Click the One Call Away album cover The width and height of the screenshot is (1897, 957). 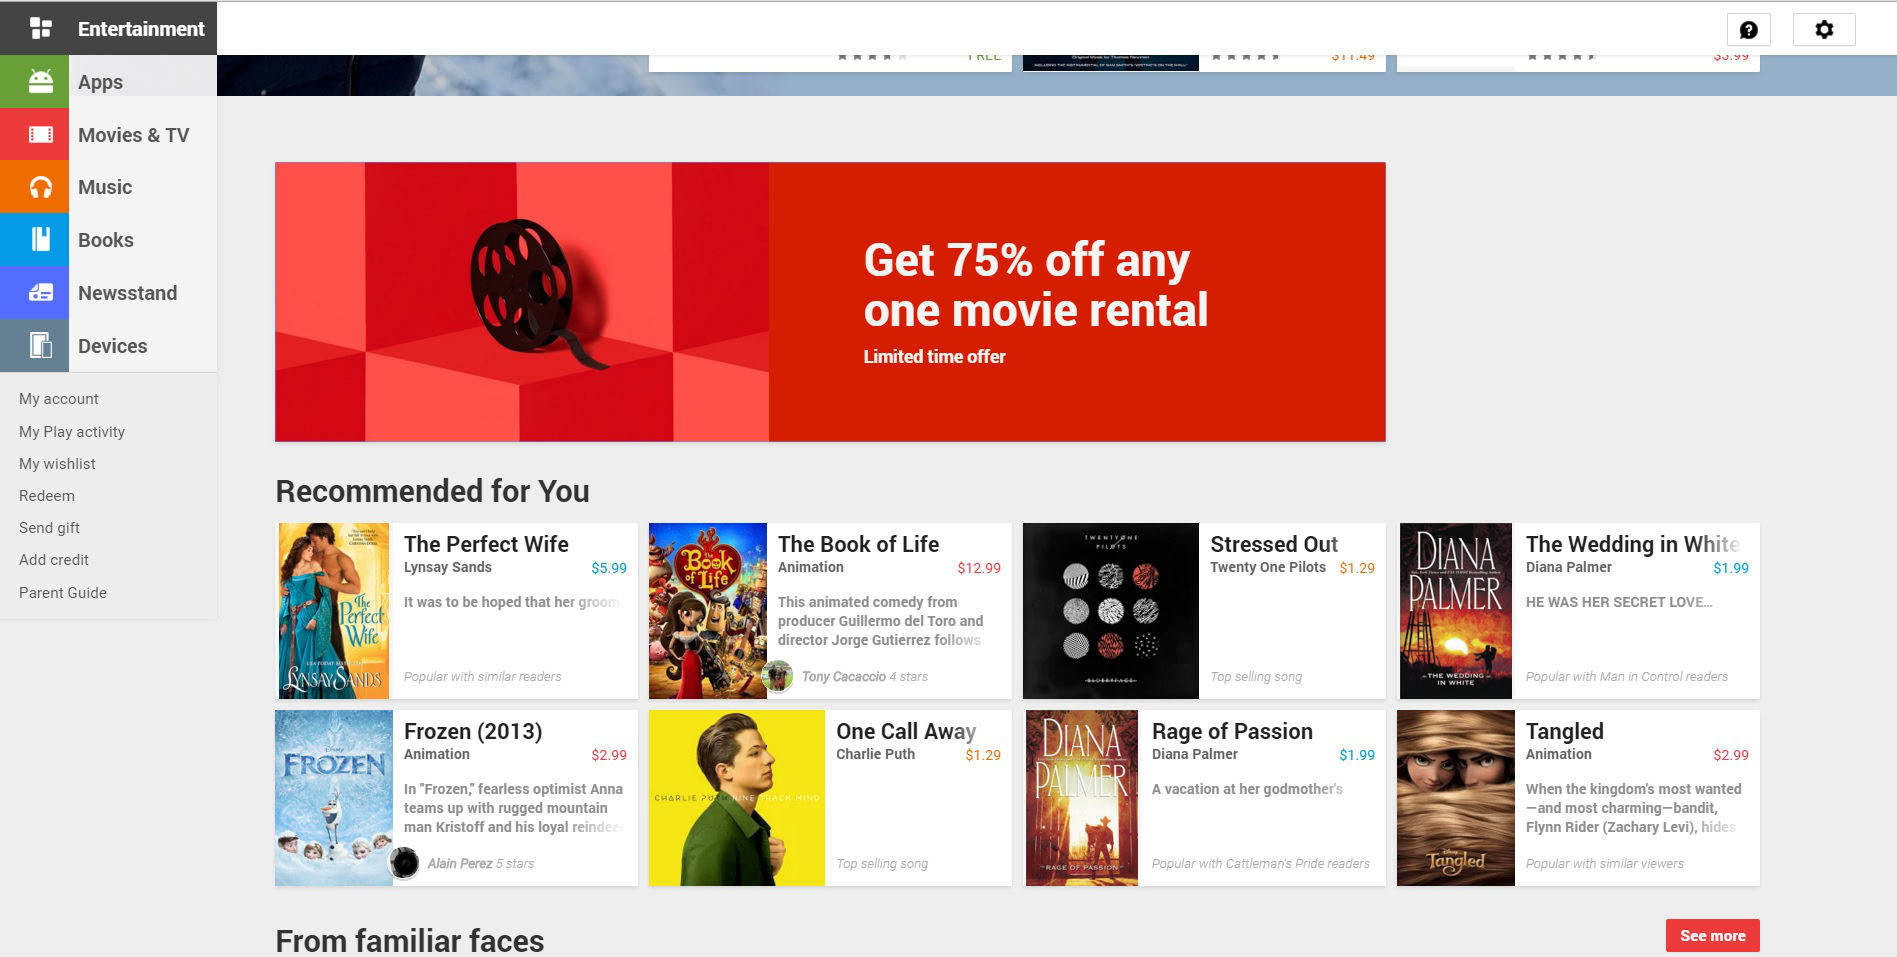[737, 798]
